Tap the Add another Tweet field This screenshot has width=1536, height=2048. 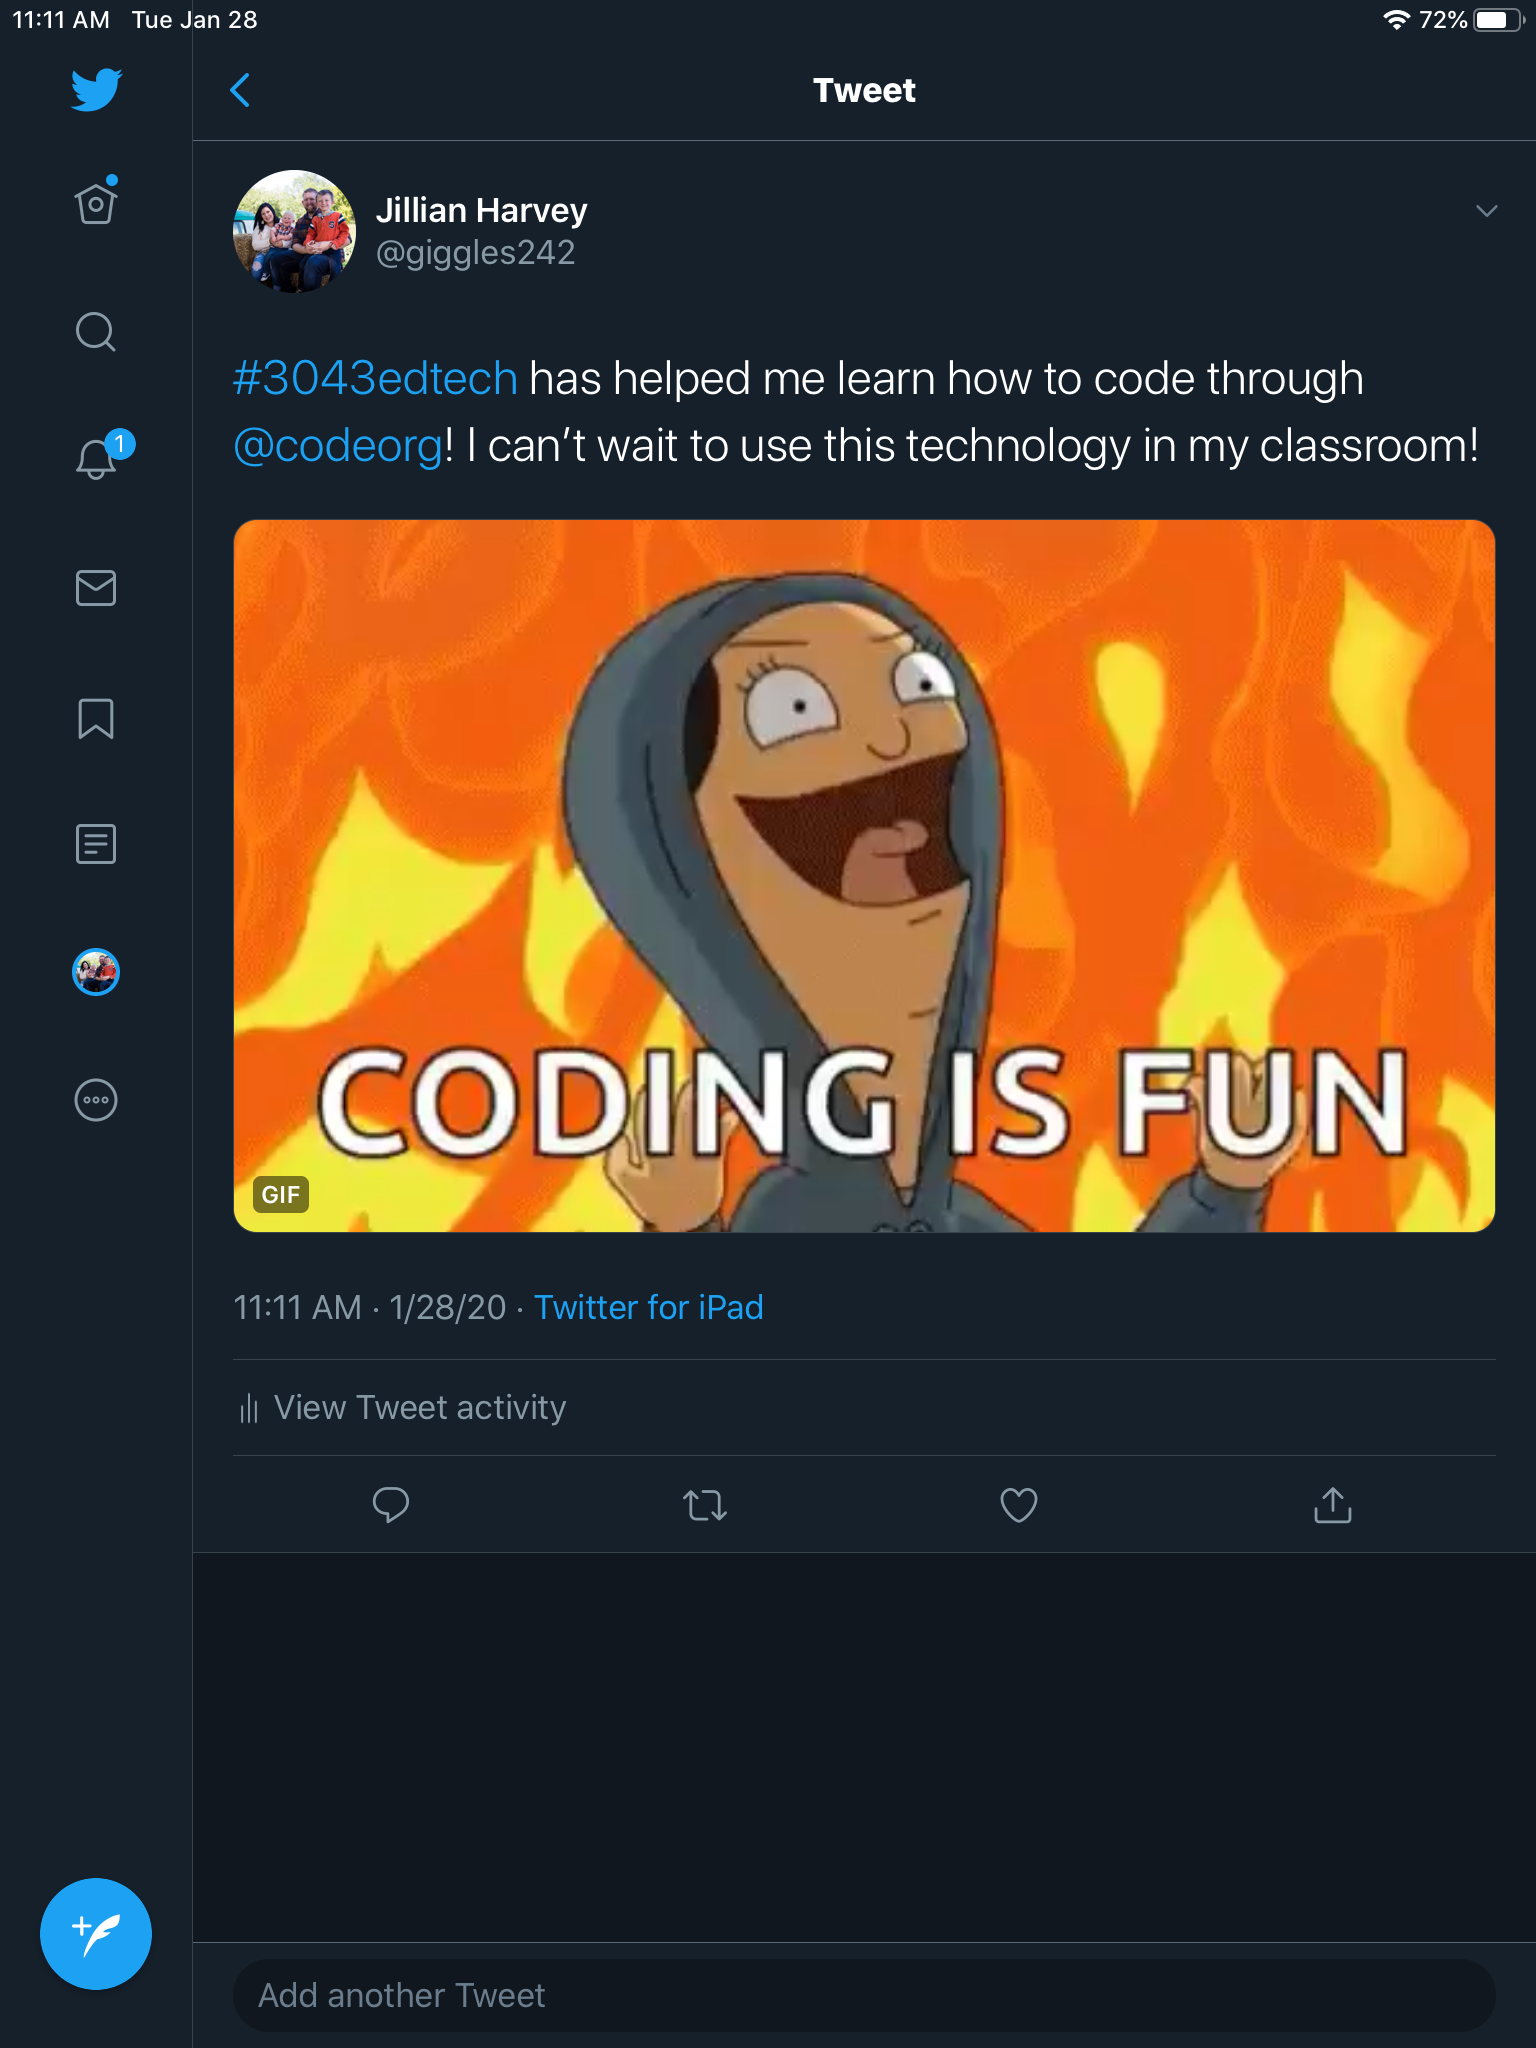click(x=864, y=1996)
